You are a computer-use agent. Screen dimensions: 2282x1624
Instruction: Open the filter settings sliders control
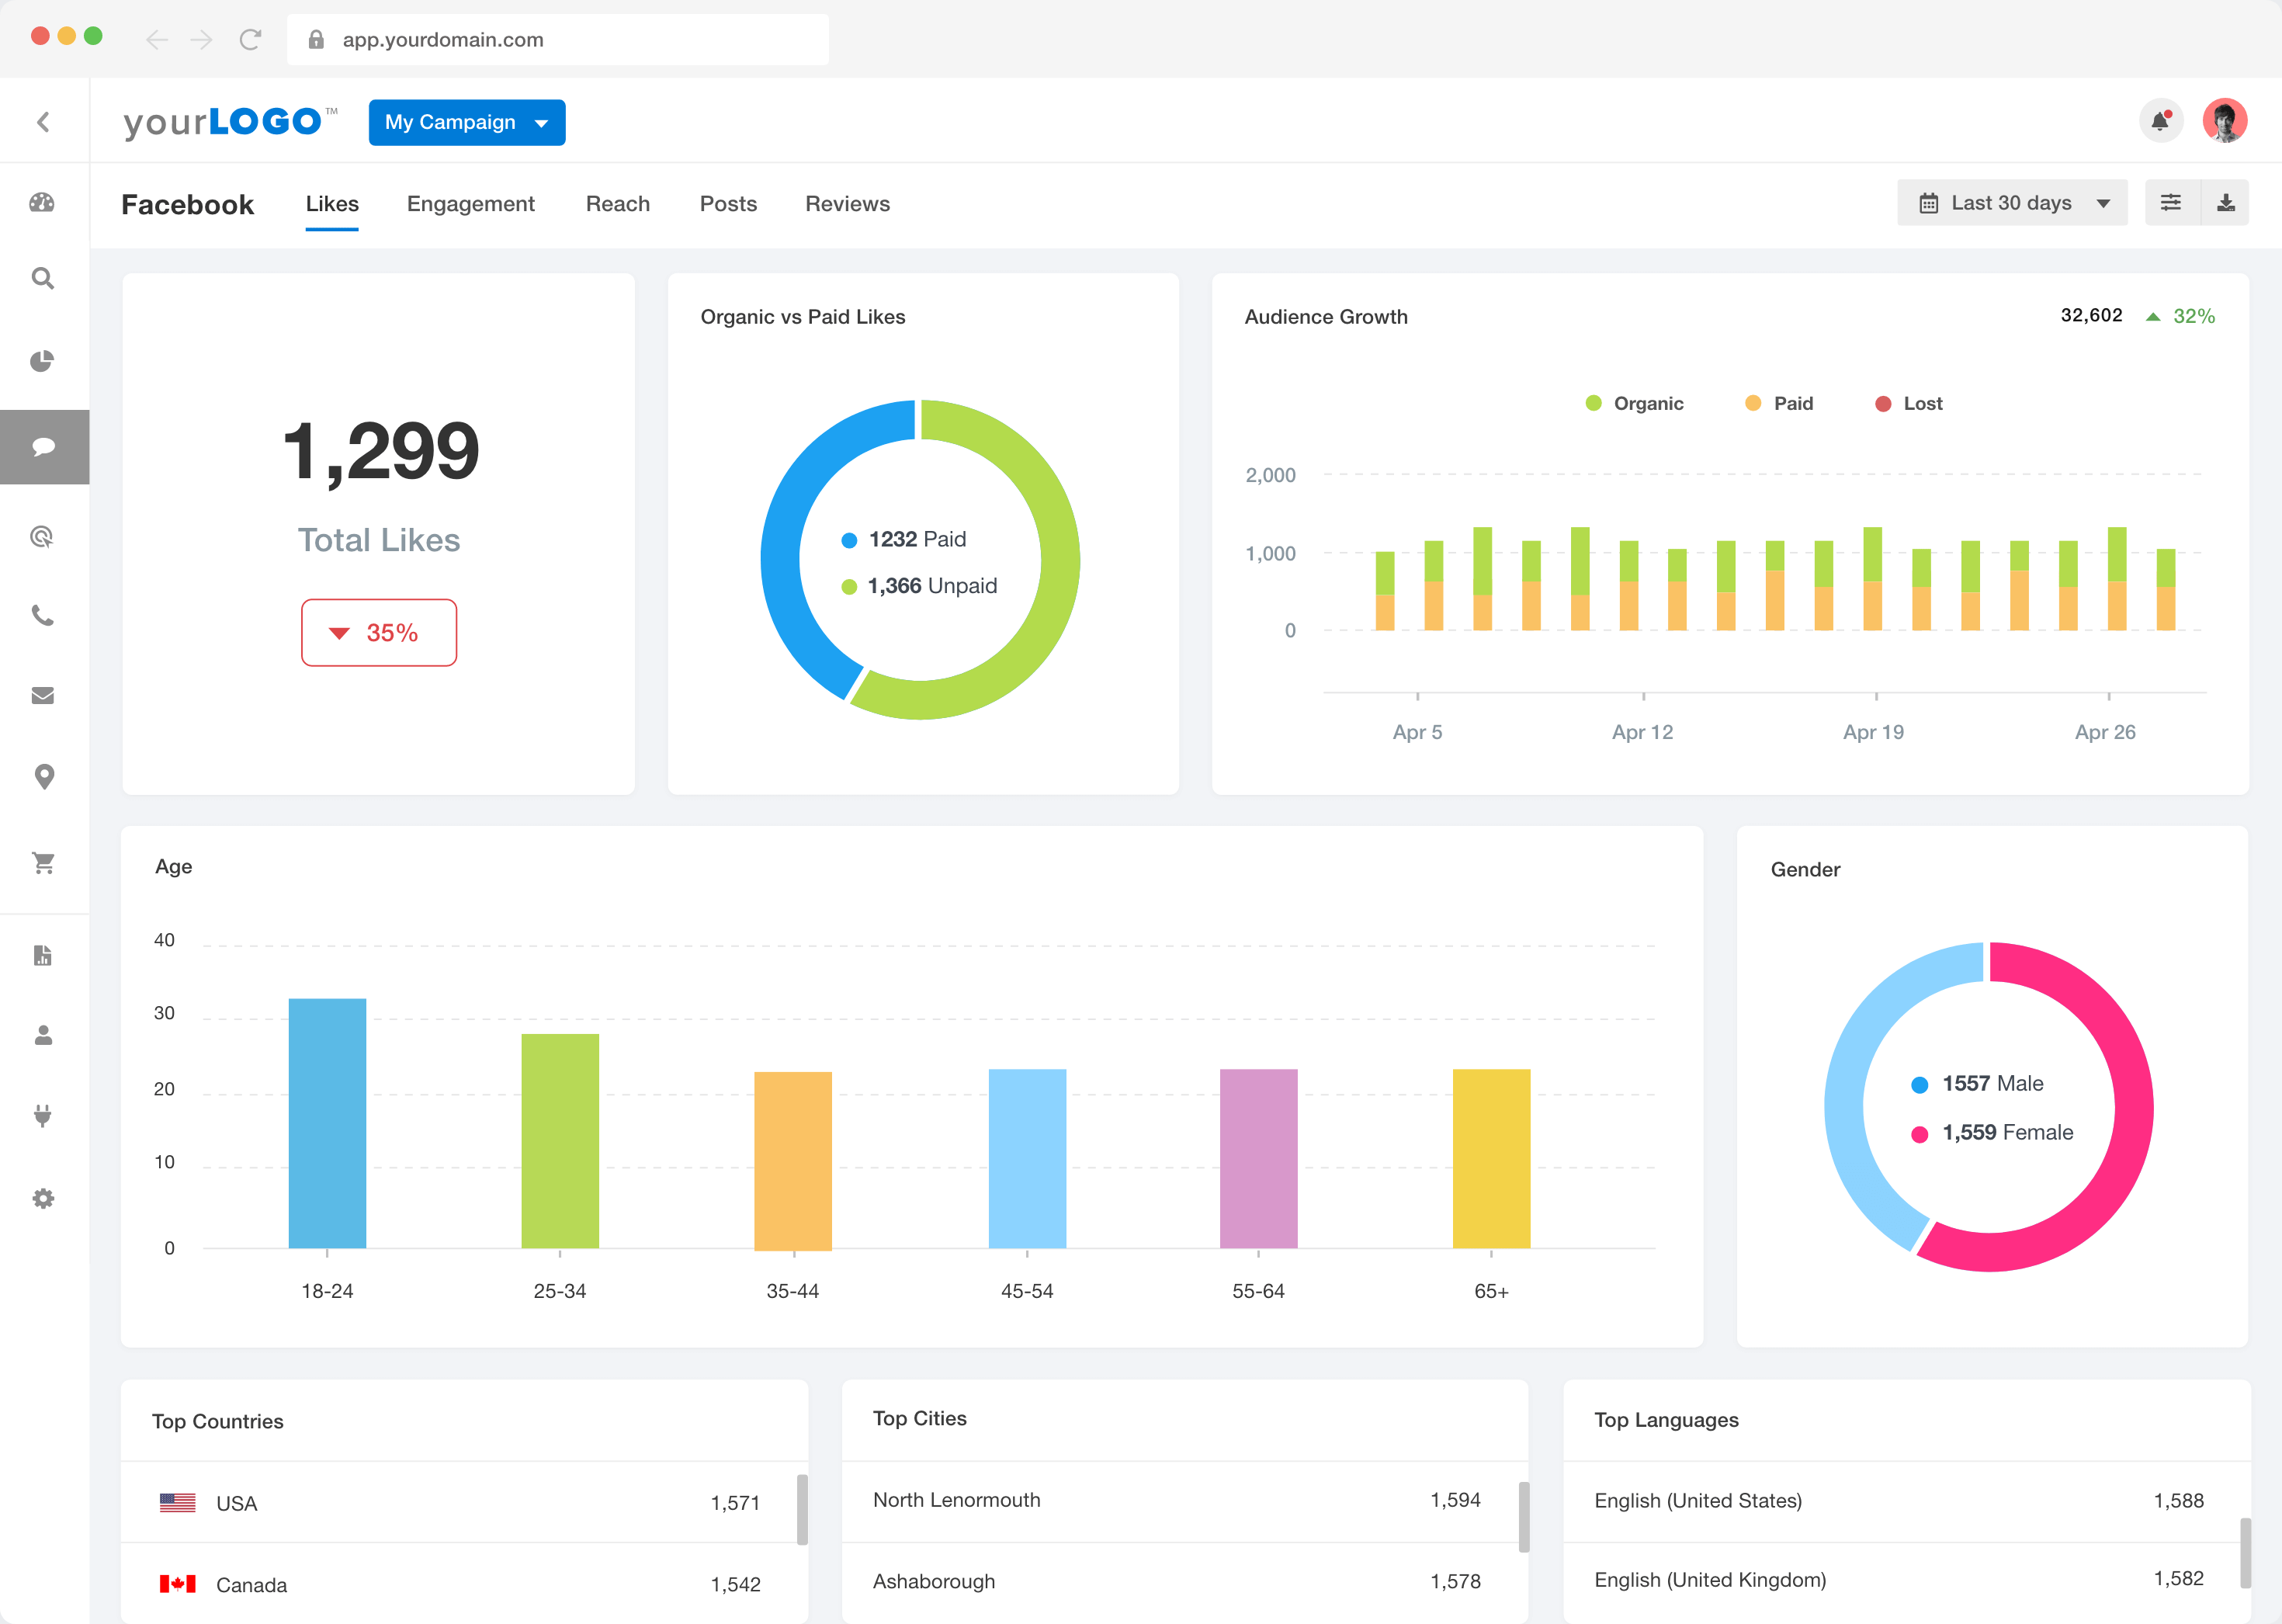coord(2171,202)
